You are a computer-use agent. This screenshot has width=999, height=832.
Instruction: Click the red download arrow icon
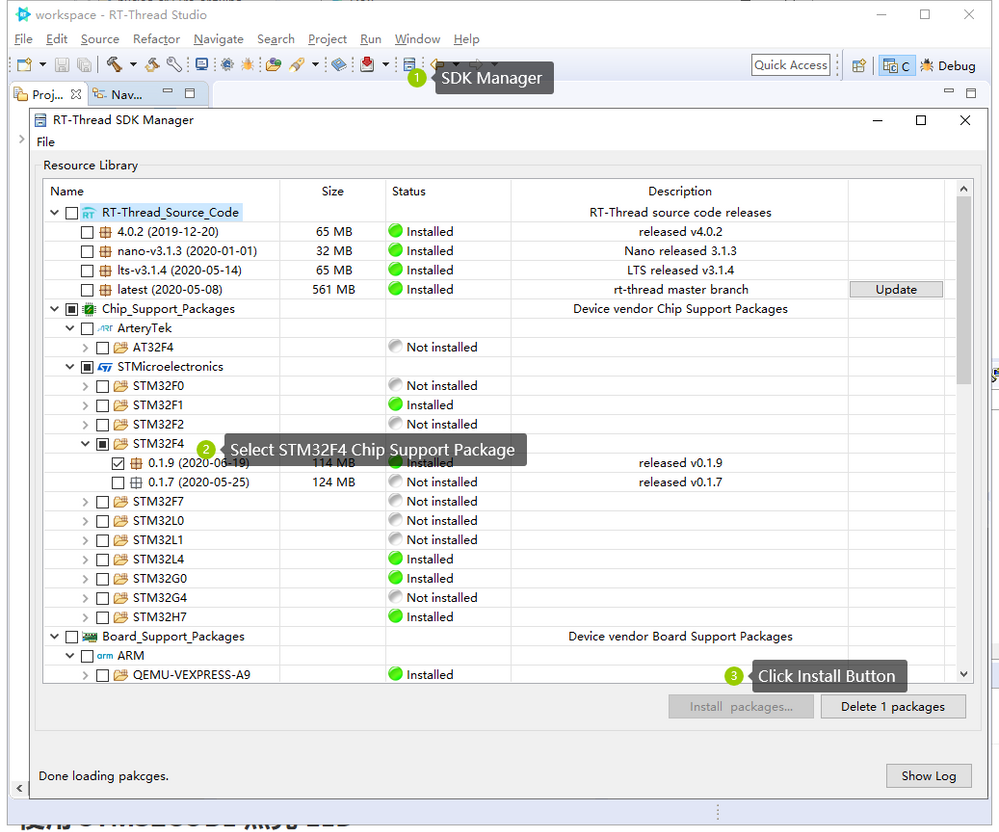(x=367, y=64)
